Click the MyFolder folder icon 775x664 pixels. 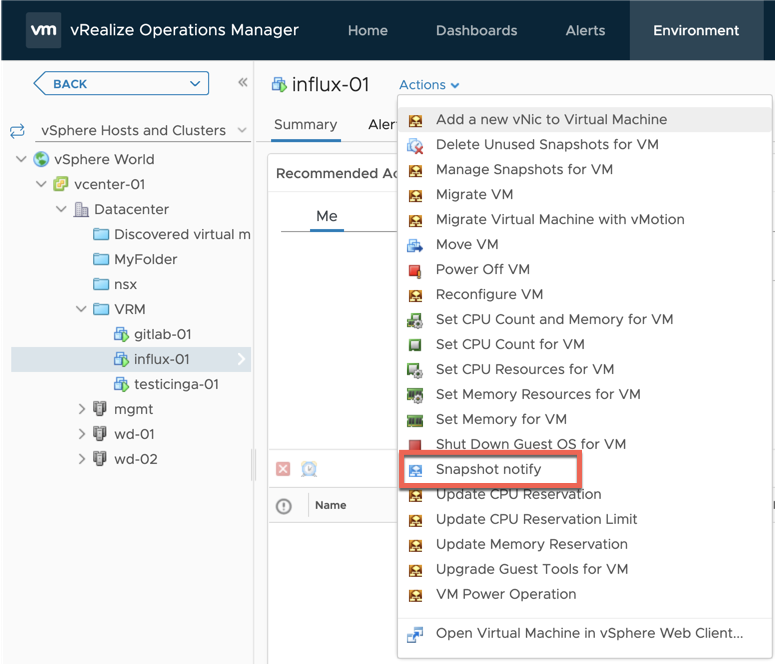[x=101, y=259]
